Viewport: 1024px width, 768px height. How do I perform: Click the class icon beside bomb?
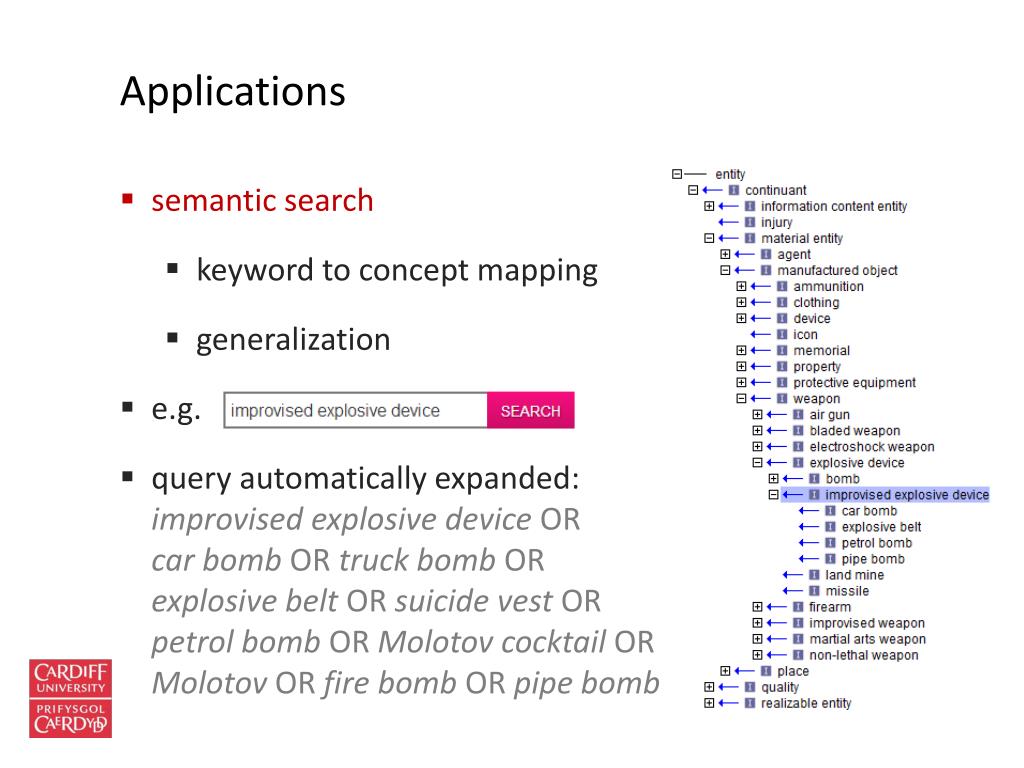[814, 479]
